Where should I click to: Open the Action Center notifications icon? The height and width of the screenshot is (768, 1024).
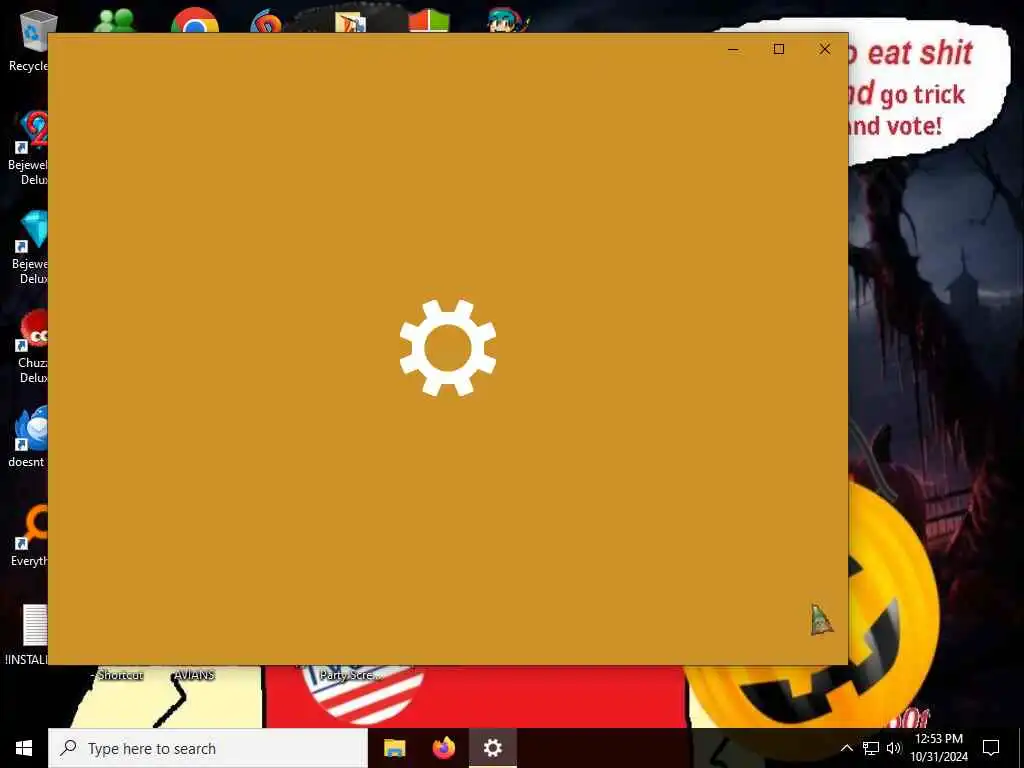[x=991, y=748]
